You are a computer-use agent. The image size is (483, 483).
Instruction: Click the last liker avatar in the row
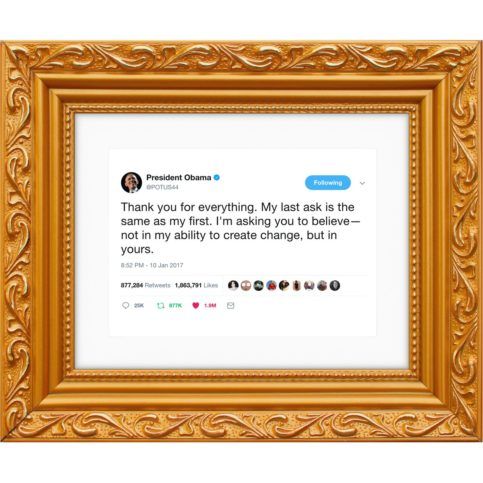pos(335,286)
